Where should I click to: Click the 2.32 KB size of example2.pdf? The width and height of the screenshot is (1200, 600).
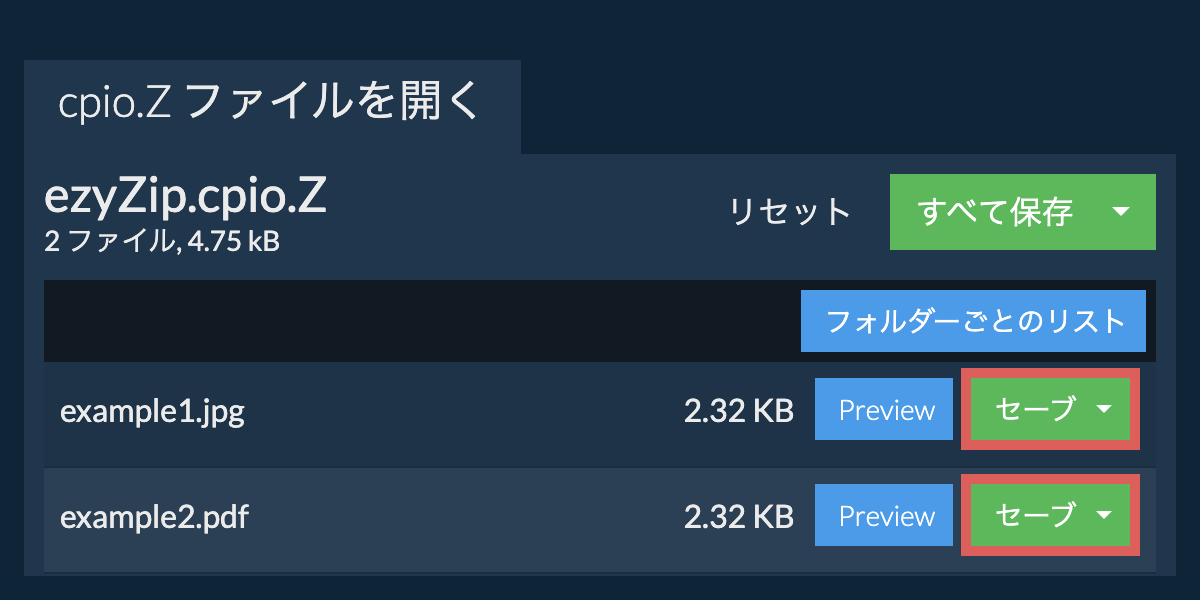pos(738,517)
